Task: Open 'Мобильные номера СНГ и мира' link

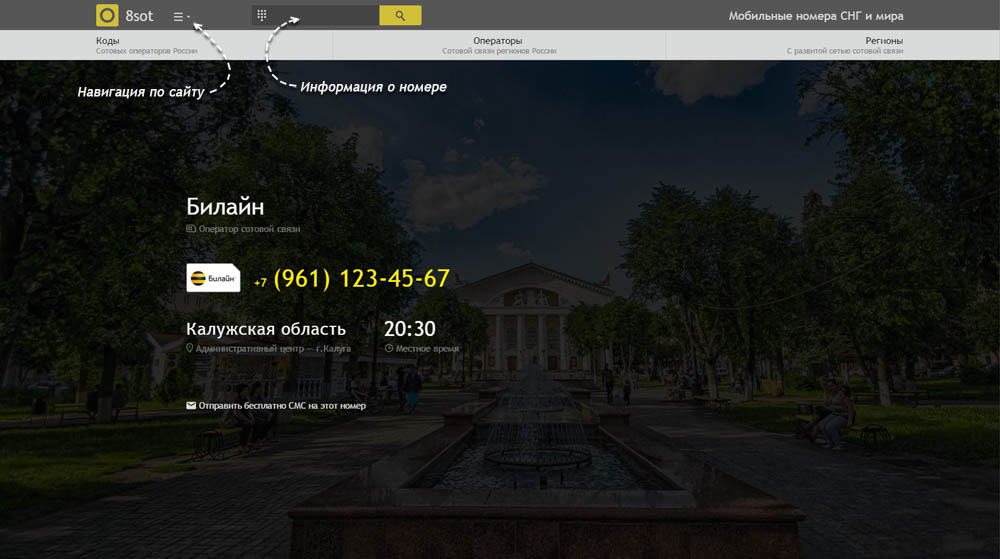Action: click(x=816, y=16)
